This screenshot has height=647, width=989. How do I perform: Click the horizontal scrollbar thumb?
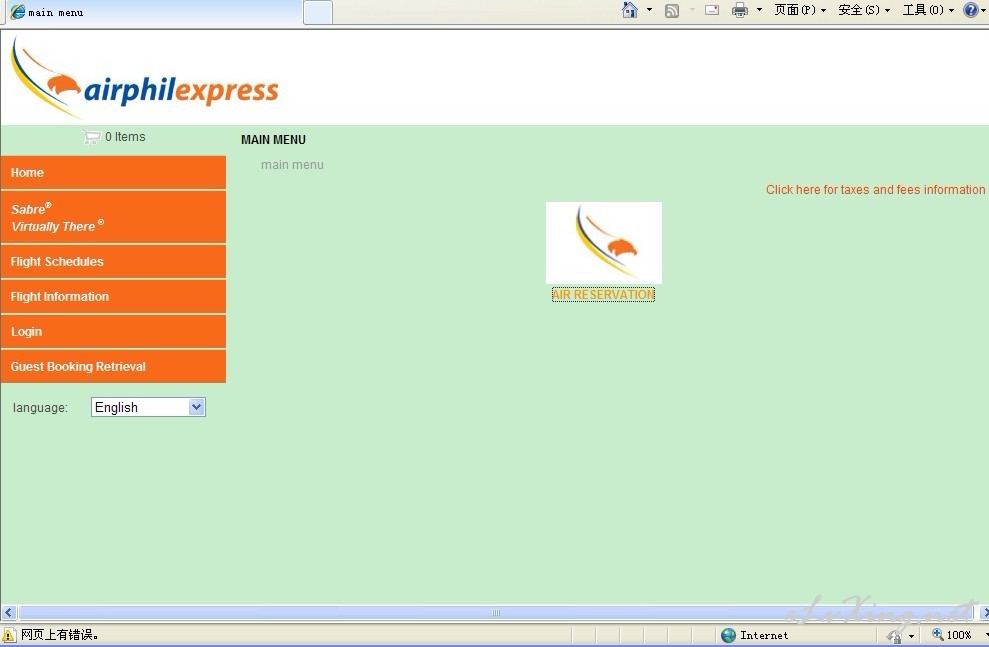pyautogui.click(x=496, y=612)
